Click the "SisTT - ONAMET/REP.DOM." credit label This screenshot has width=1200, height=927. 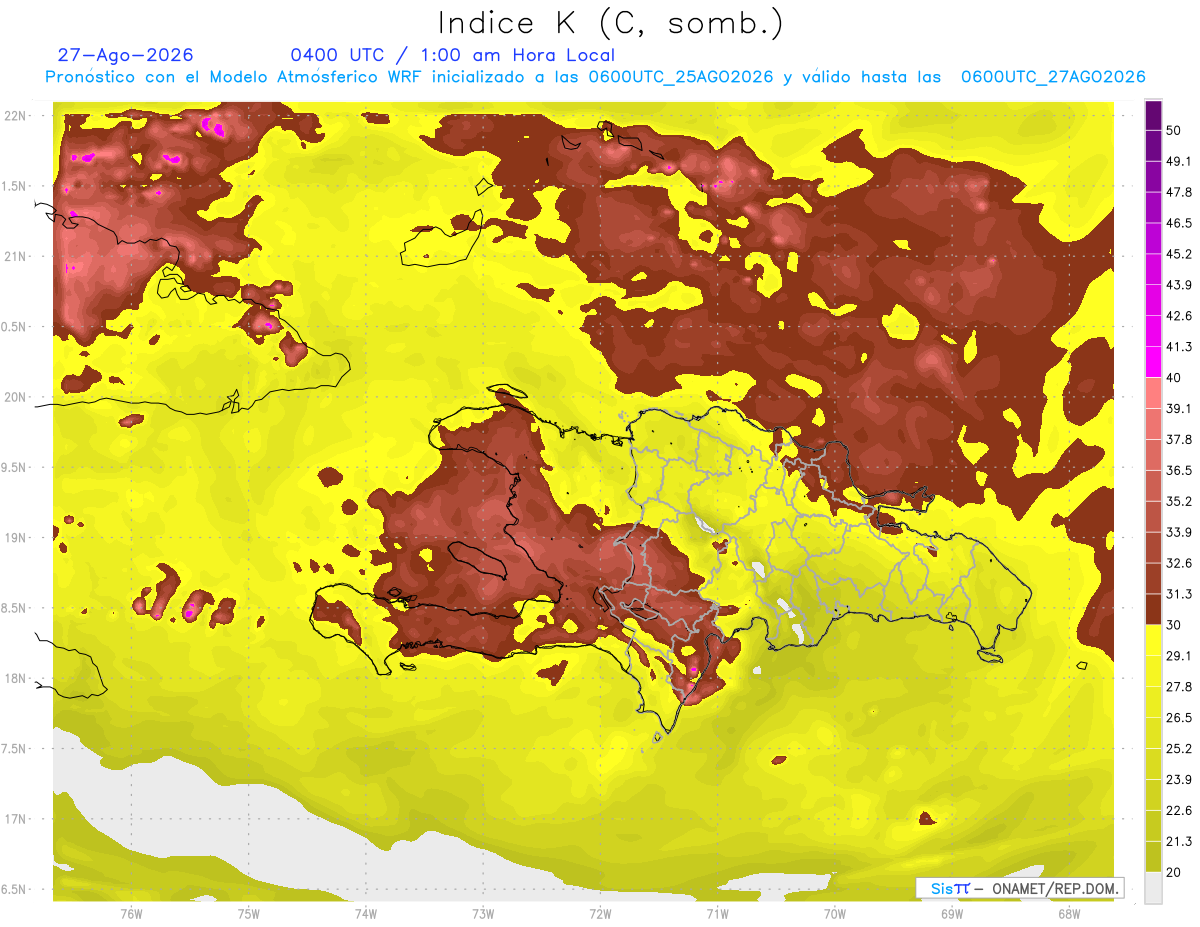point(1020,888)
